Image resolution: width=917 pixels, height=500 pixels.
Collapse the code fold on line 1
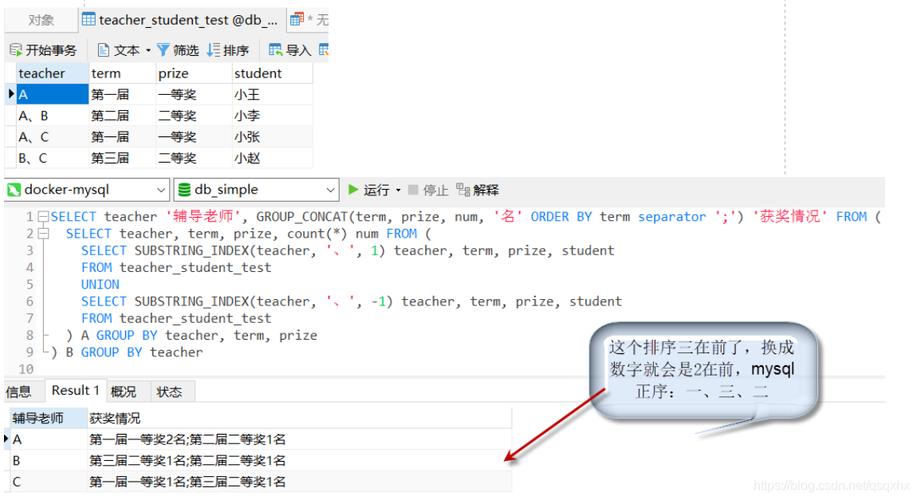coord(43,216)
